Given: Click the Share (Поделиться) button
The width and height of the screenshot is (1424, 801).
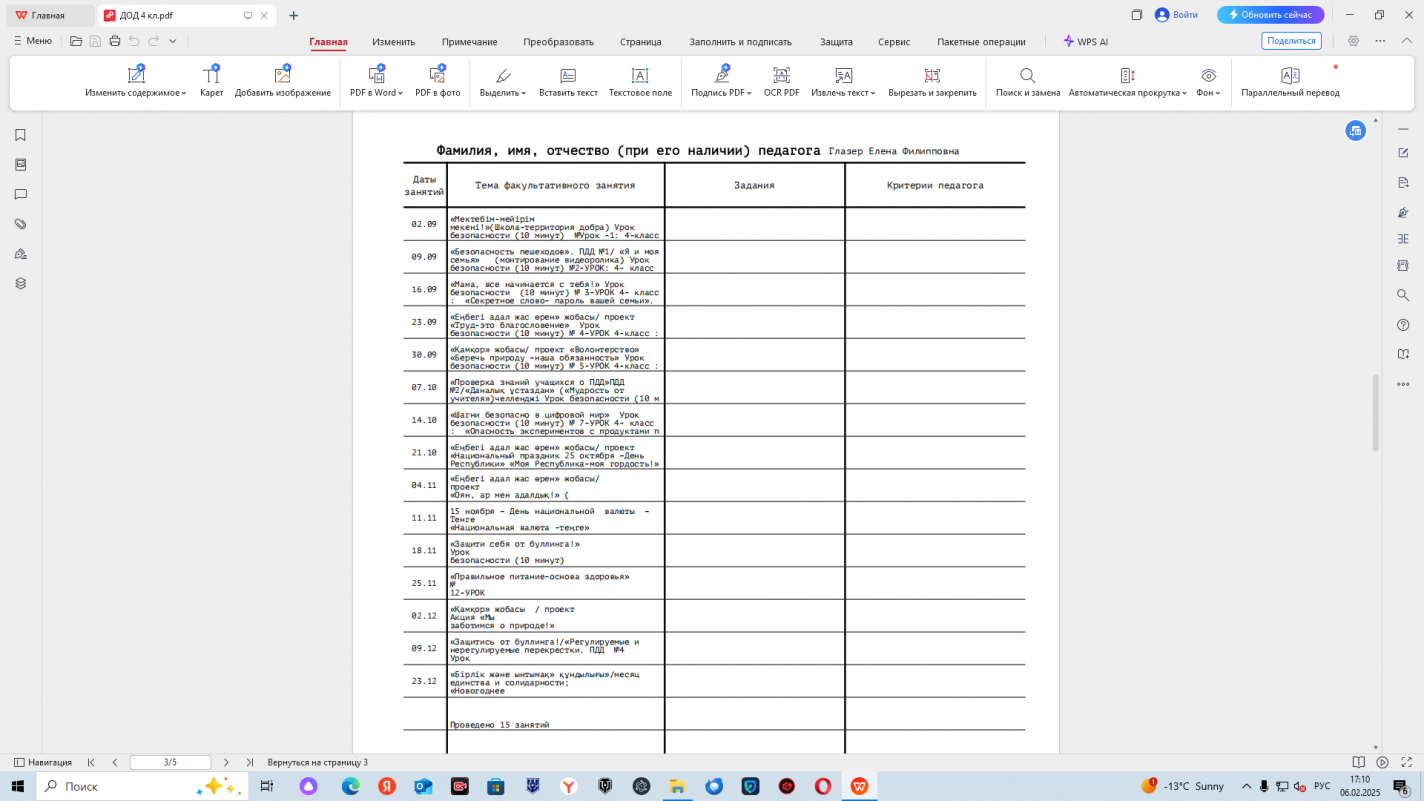Looking at the screenshot, I should click(1291, 41).
